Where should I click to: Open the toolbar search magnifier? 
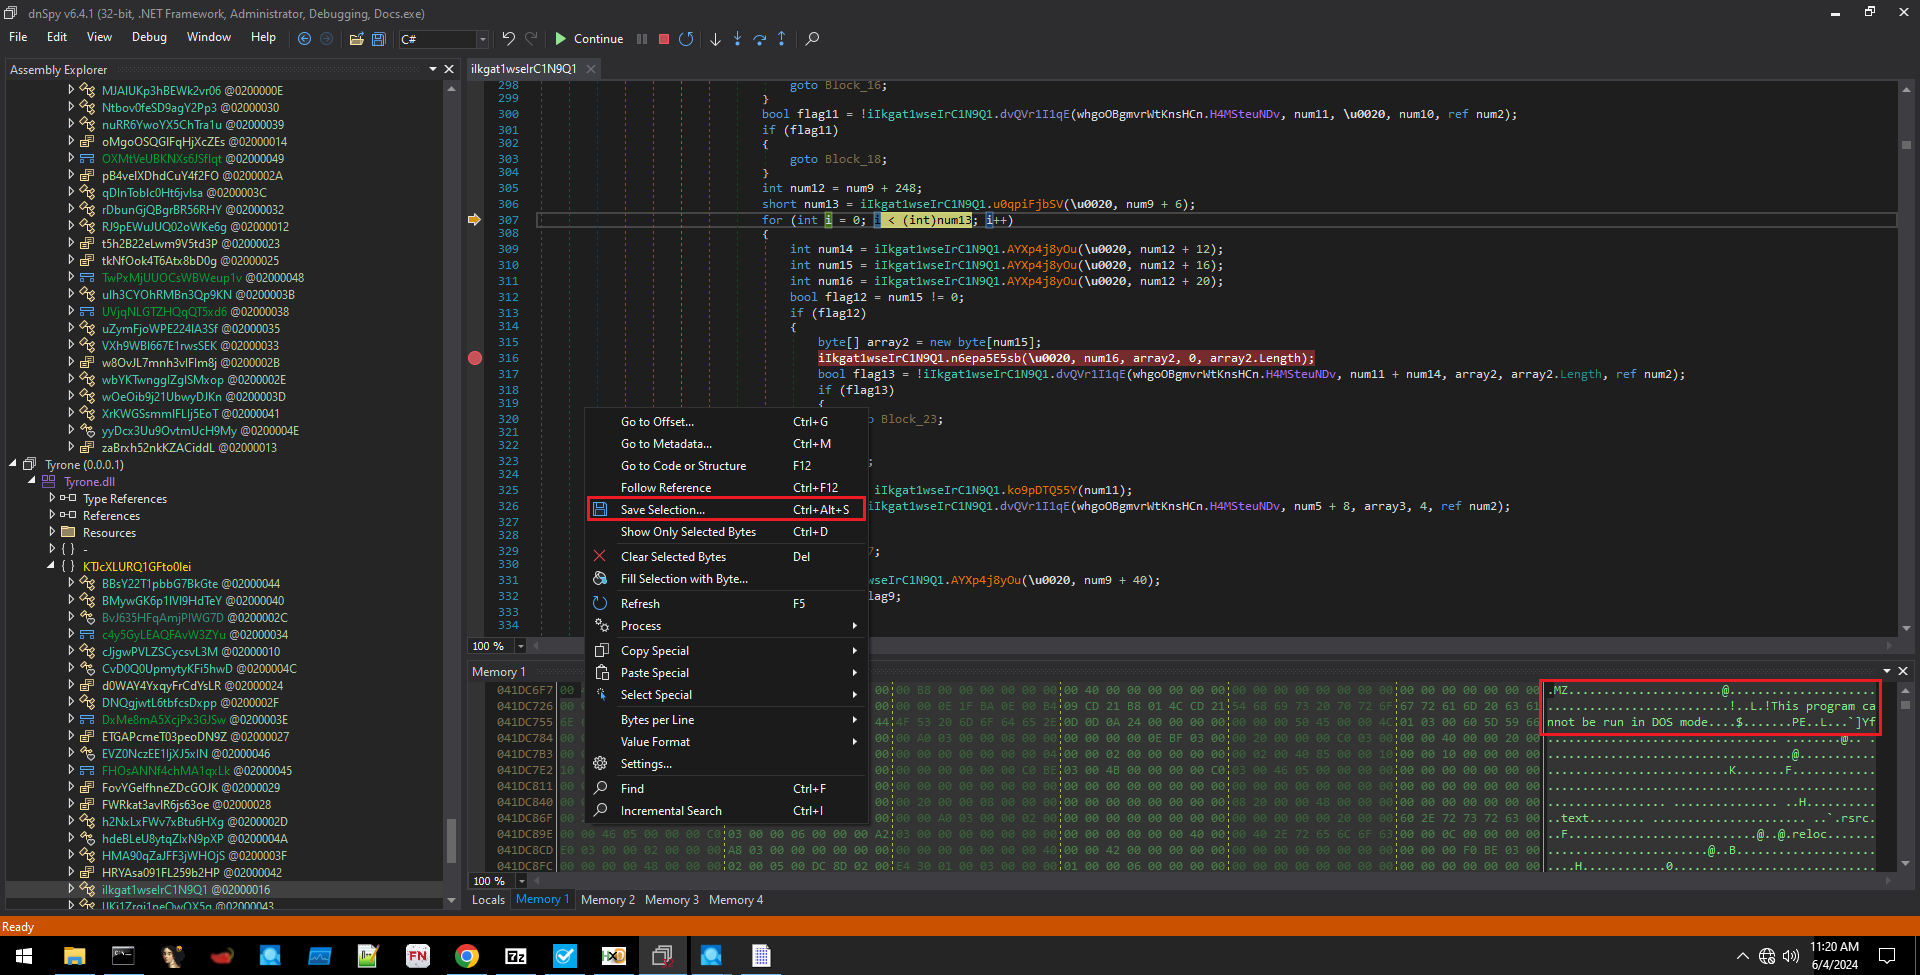pyautogui.click(x=812, y=39)
